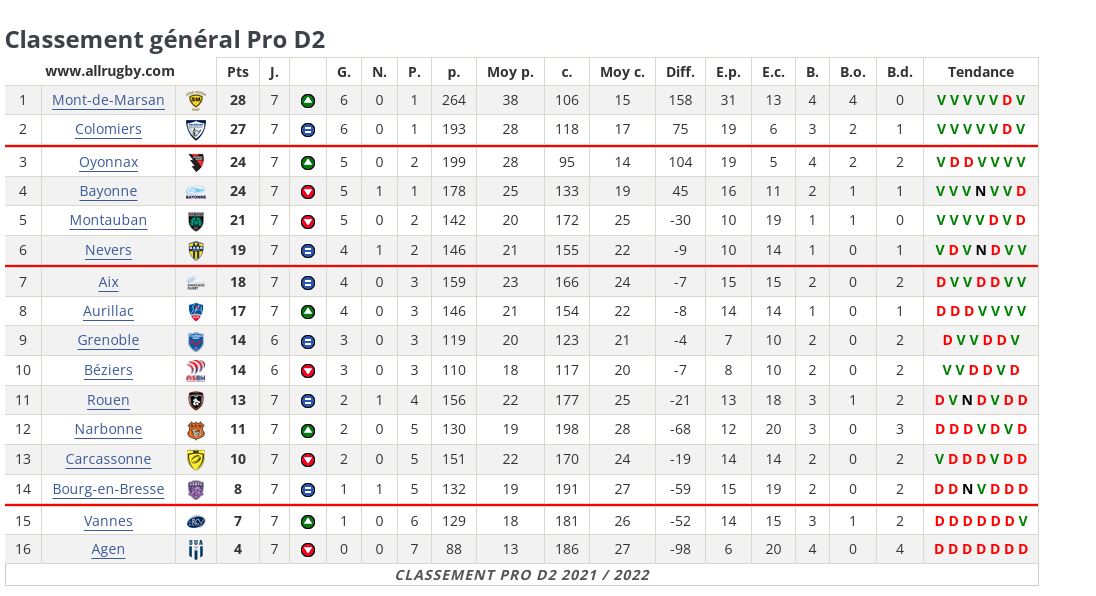Click the Grenoble club shield icon
Screen dimensions: 1096x596
196,340
